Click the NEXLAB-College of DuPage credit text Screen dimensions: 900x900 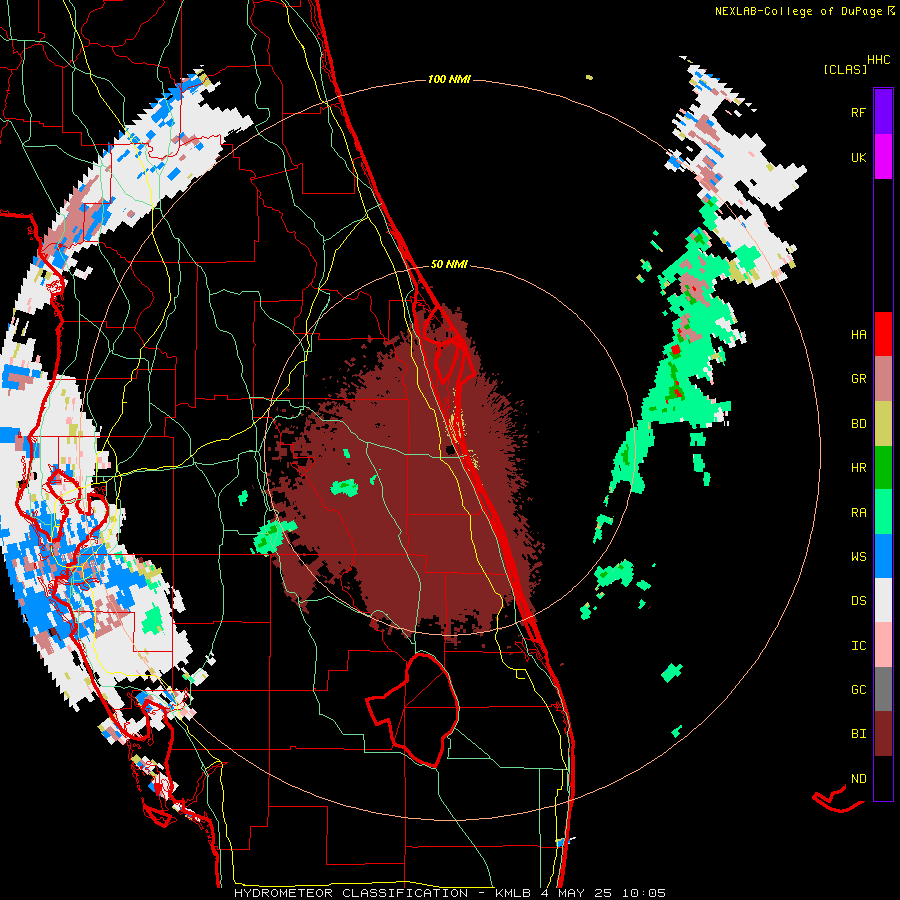coord(805,11)
